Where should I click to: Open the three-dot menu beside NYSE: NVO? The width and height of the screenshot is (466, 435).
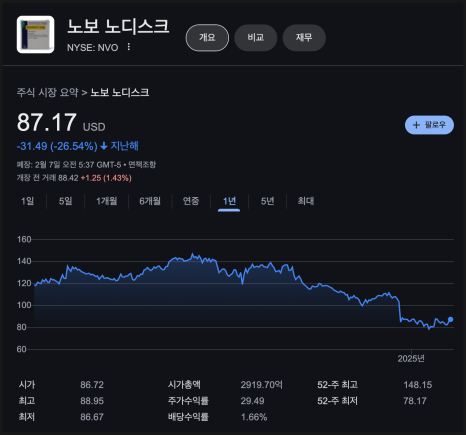pyautogui.click(x=129, y=47)
